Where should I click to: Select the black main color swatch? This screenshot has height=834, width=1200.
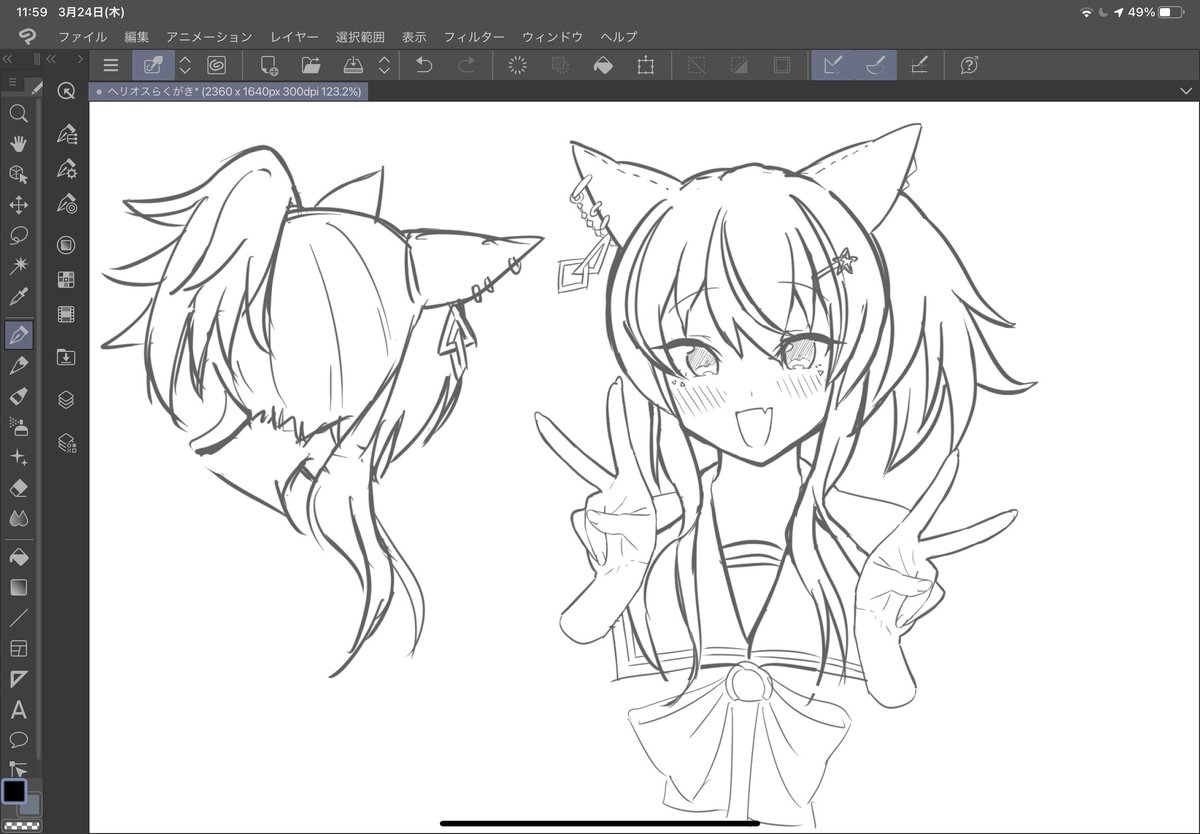[14, 792]
